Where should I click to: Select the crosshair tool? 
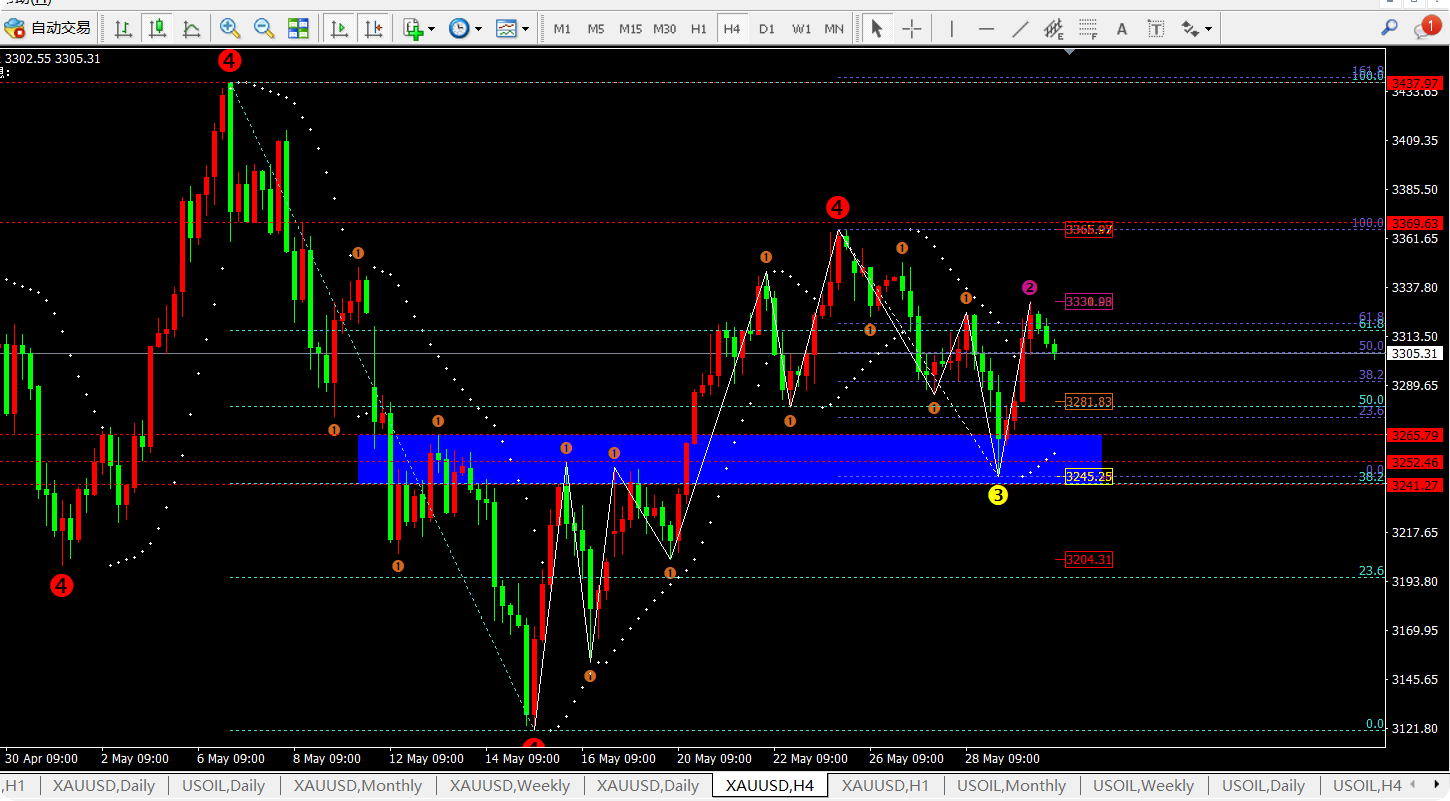tap(911, 29)
